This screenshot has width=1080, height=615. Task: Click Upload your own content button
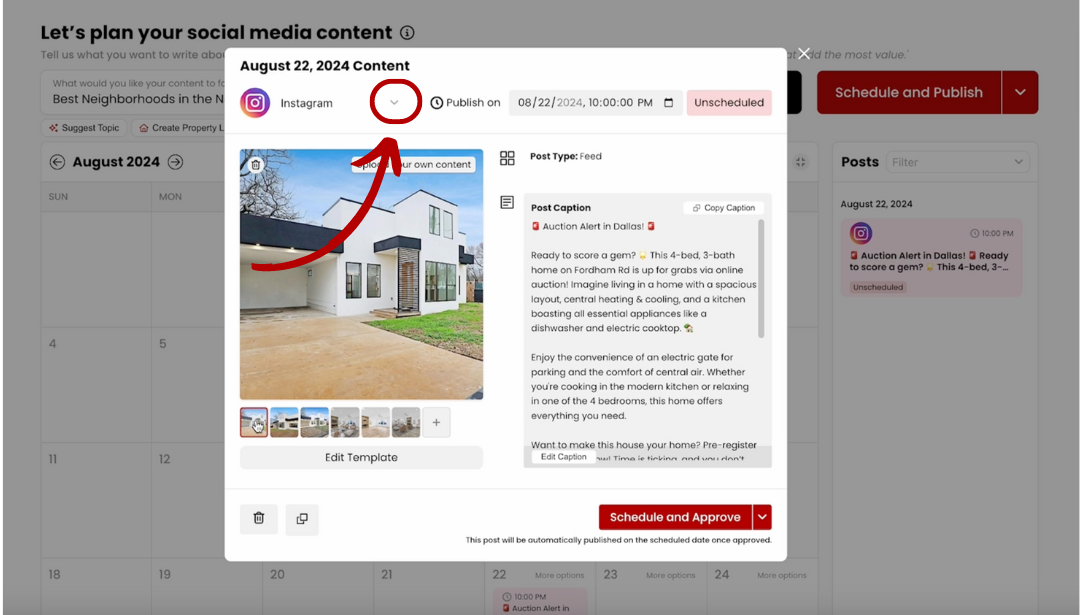tap(413, 165)
